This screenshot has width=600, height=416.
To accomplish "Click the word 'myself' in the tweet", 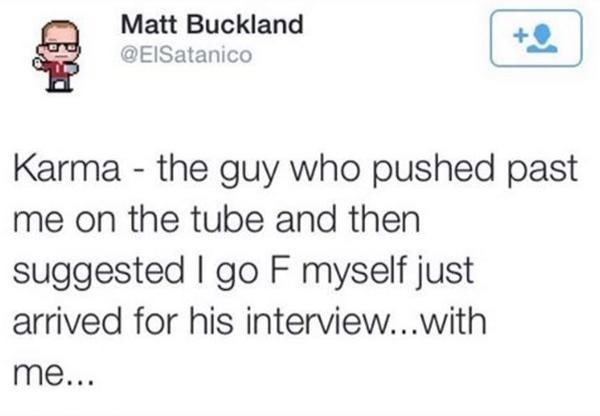I will [x=353, y=272].
